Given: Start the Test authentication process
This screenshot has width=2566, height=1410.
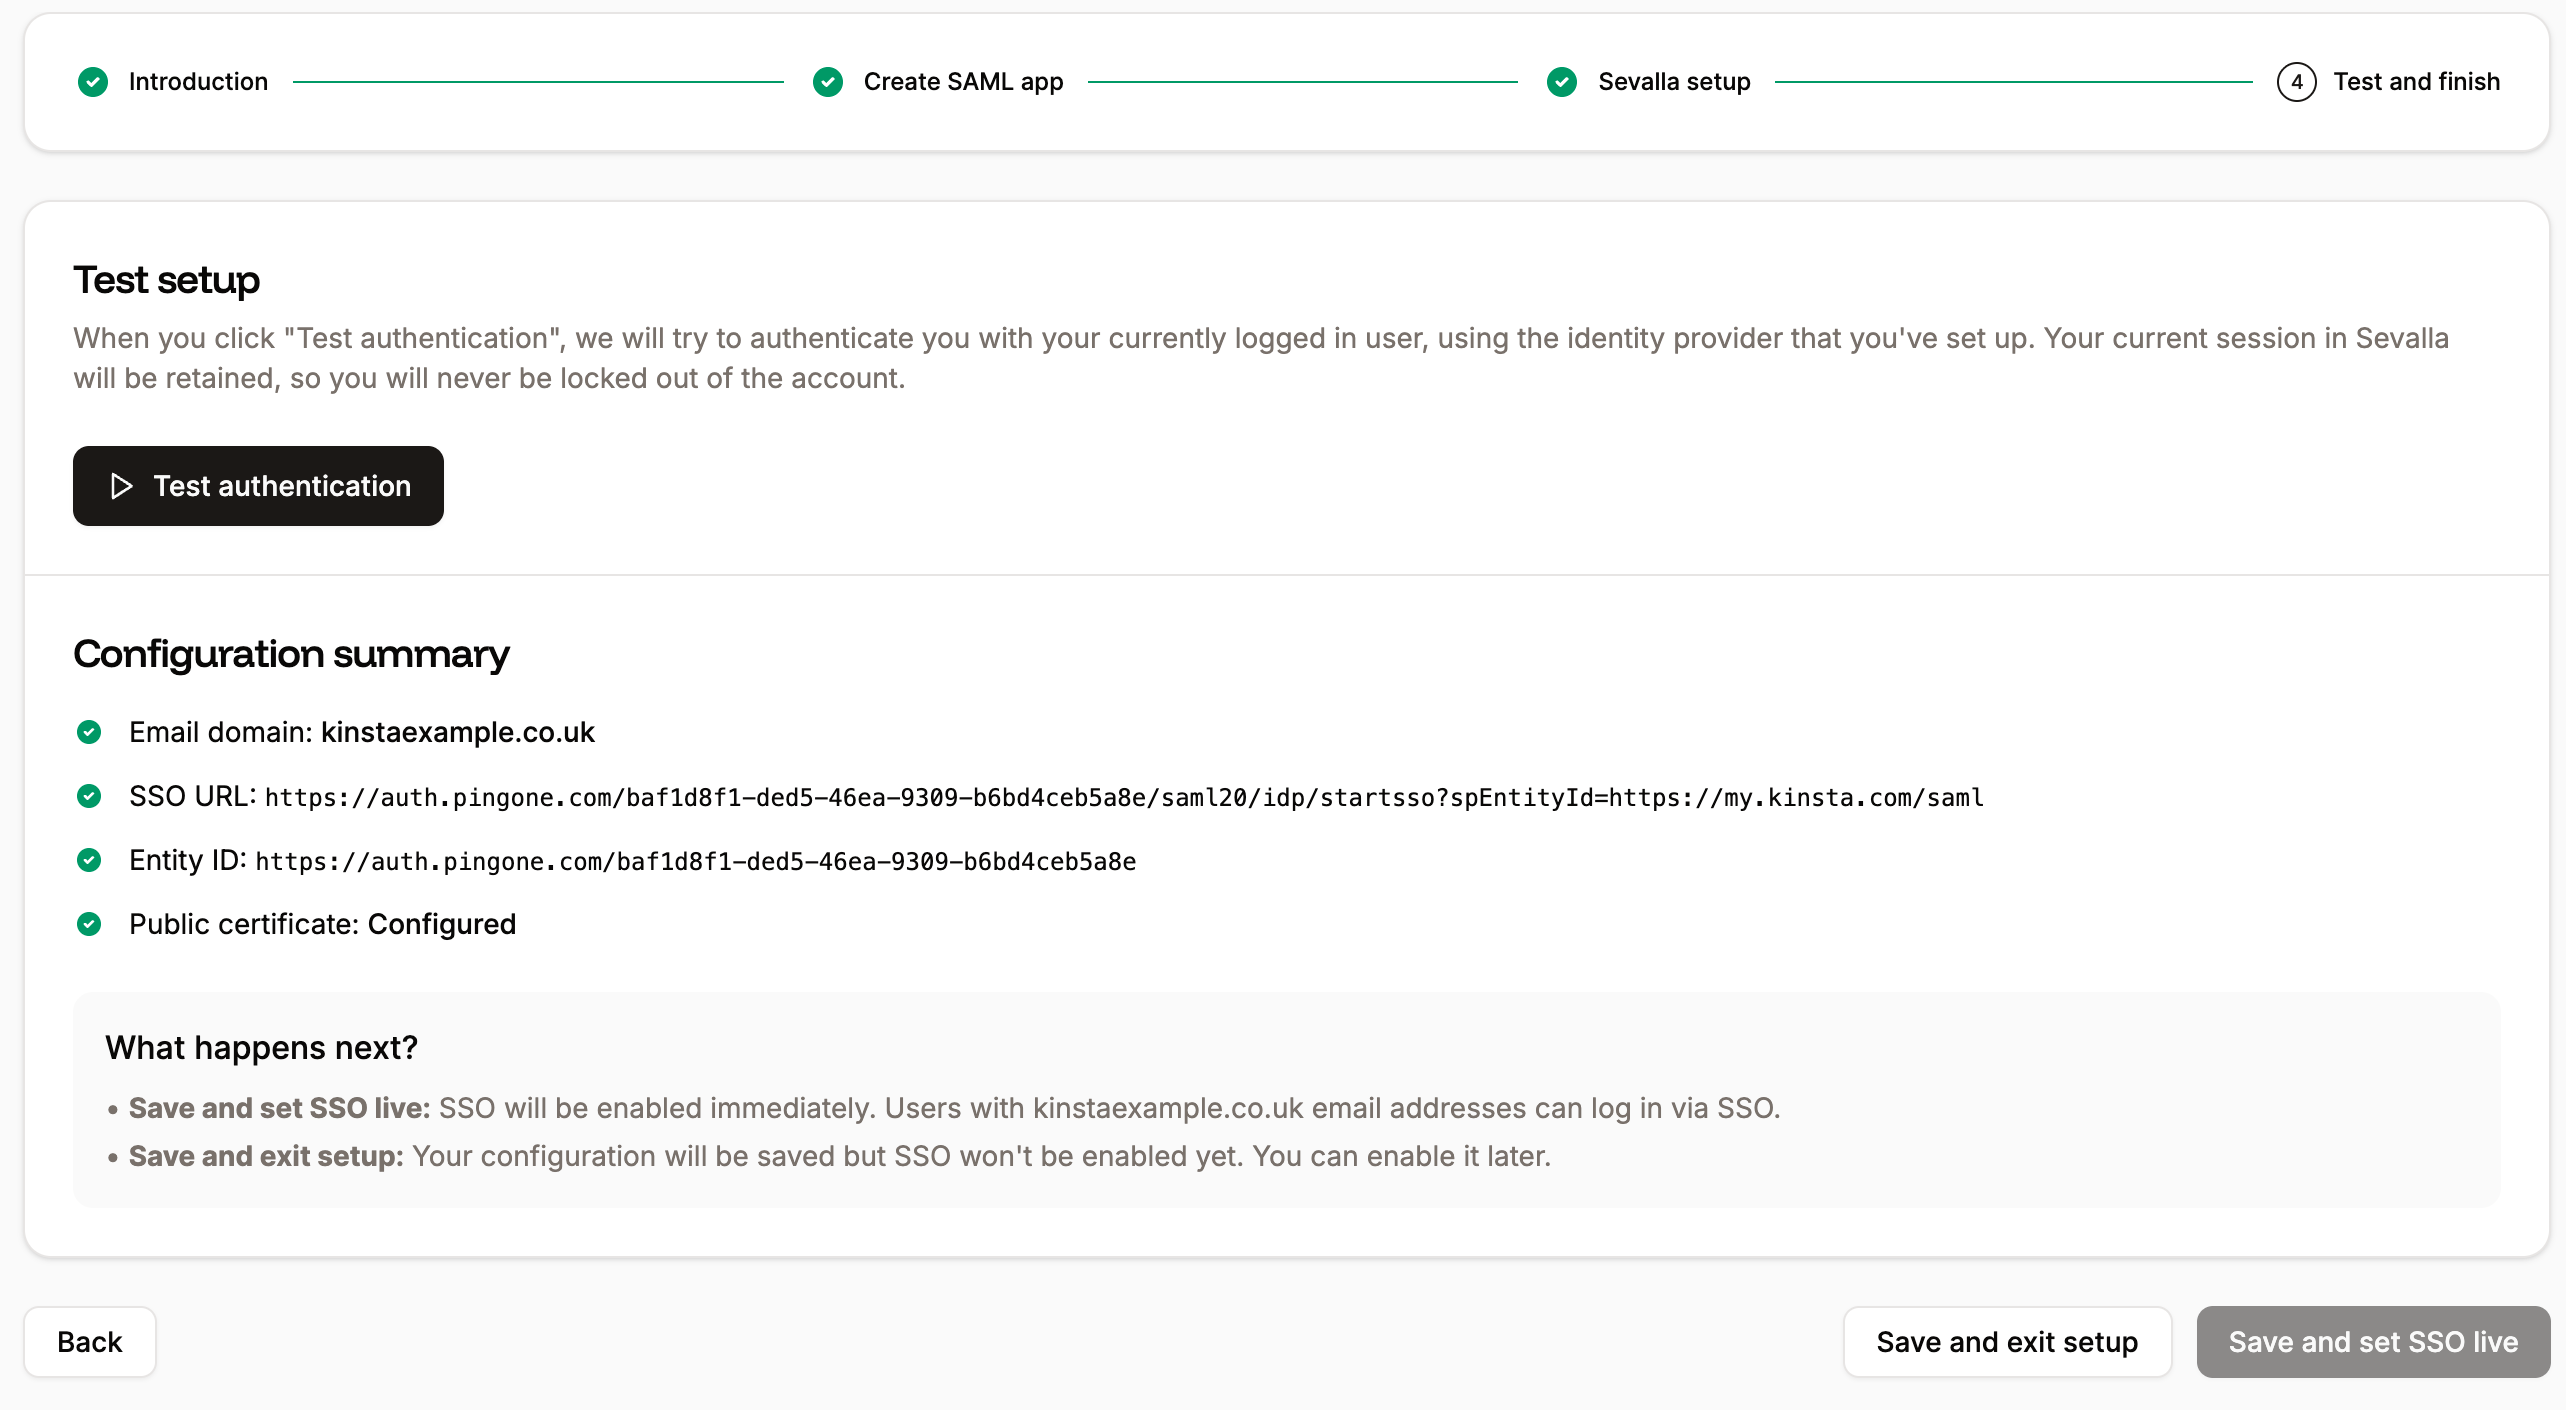Looking at the screenshot, I should (258, 486).
